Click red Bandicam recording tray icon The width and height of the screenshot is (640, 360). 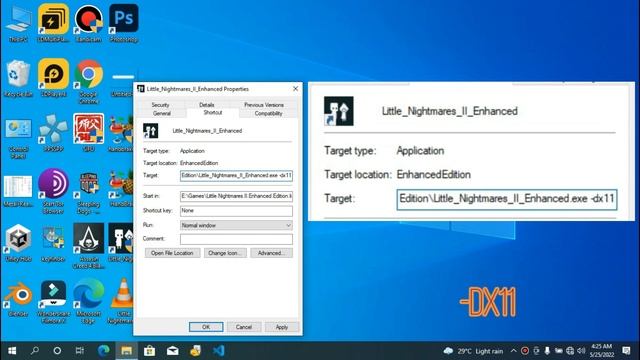point(525,351)
